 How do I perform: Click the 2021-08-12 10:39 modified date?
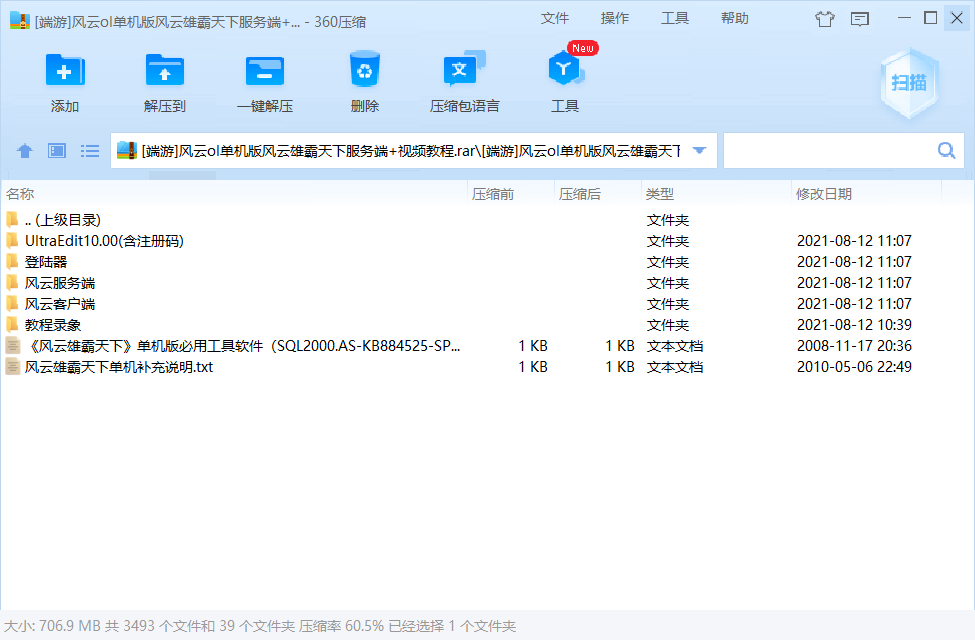click(854, 325)
